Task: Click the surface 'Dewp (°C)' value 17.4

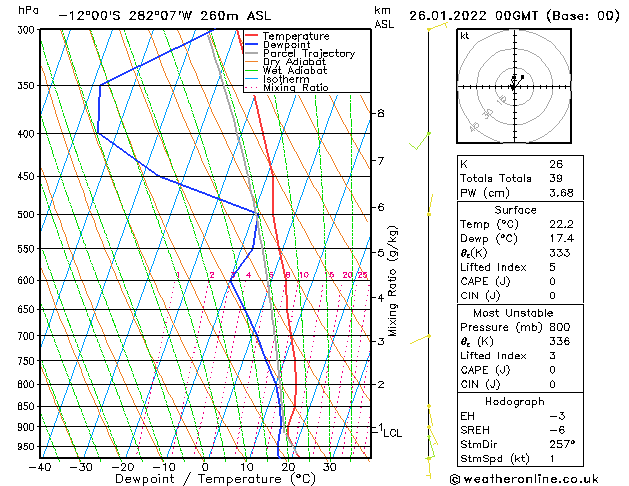Action: 561,239
